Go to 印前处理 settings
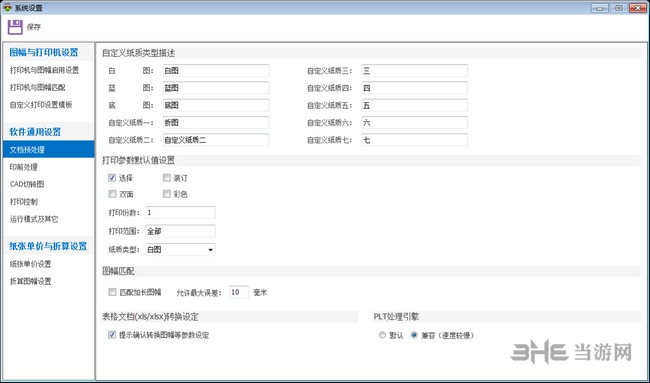 [24, 167]
